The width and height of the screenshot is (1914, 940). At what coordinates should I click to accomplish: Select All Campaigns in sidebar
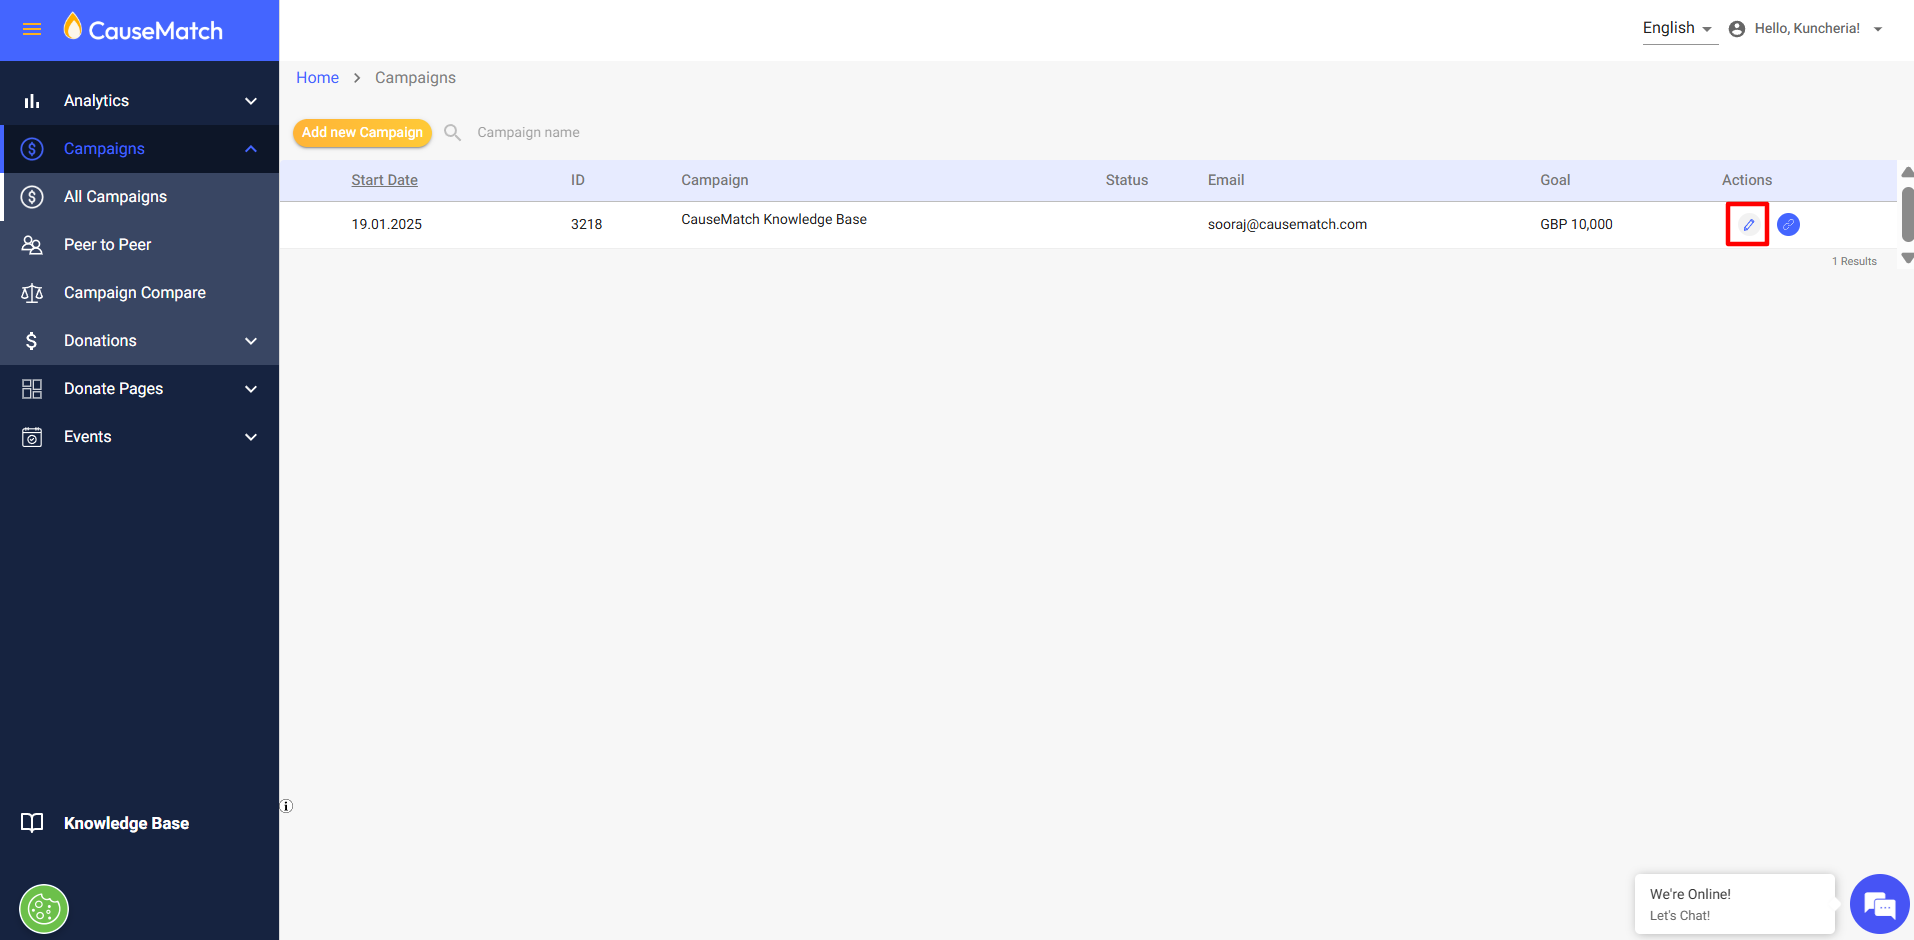pyautogui.click(x=140, y=197)
